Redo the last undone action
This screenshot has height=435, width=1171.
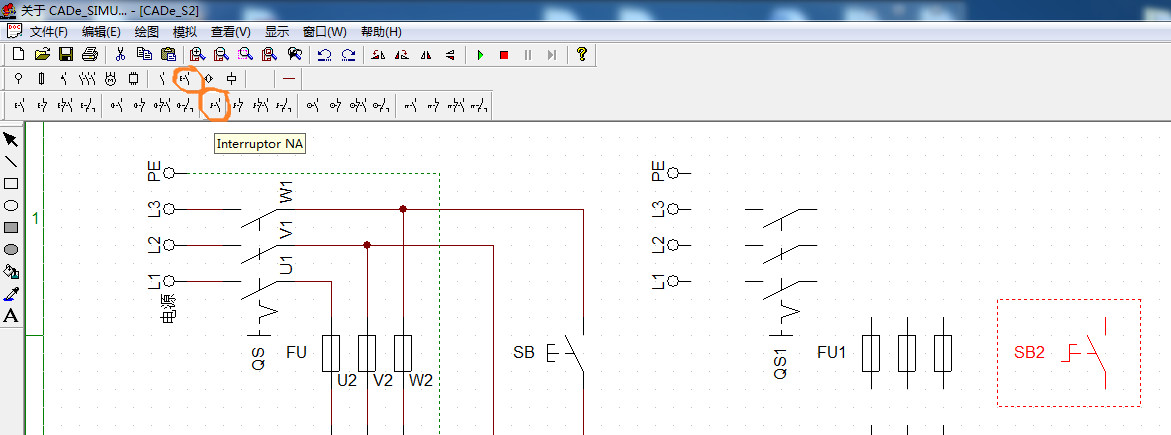point(349,55)
